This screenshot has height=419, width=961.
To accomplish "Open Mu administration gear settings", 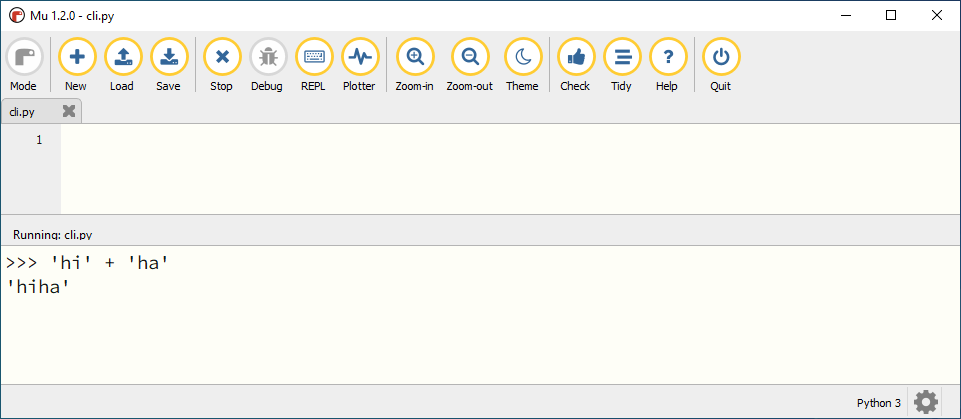I will (x=925, y=402).
